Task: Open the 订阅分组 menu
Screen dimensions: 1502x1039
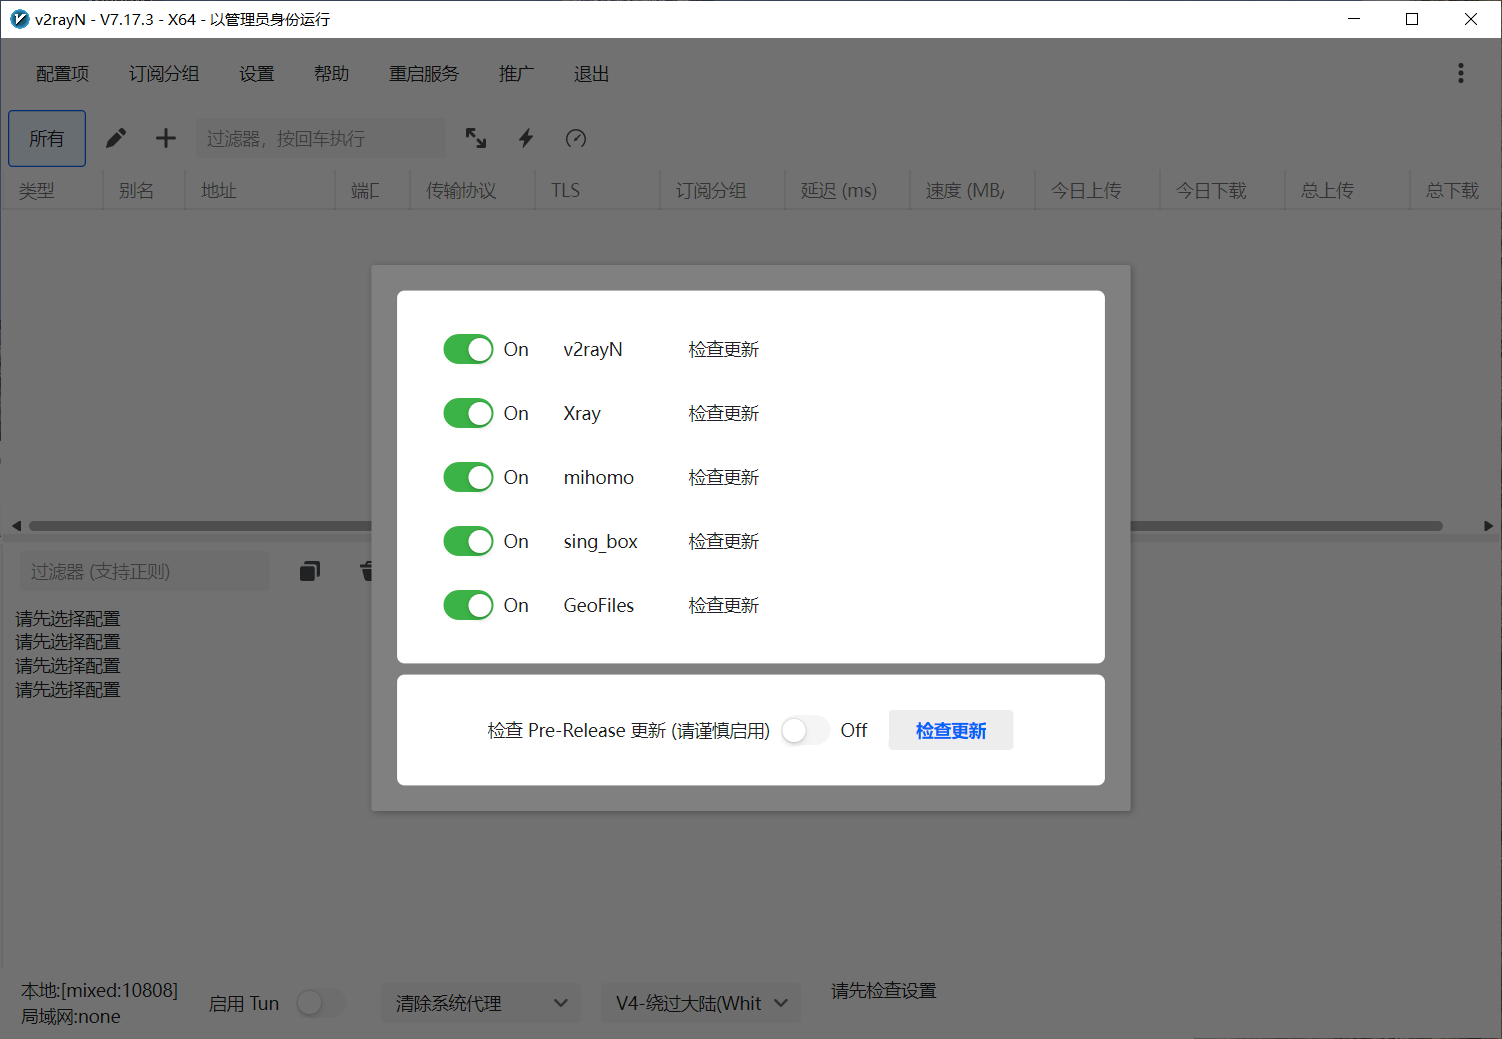Action: [164, 74]
